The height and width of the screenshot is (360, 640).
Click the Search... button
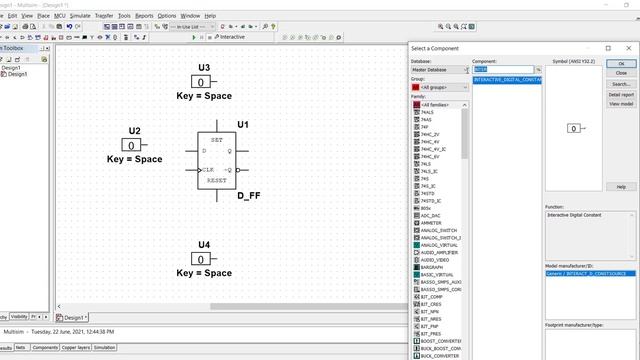tap(621, 84)
